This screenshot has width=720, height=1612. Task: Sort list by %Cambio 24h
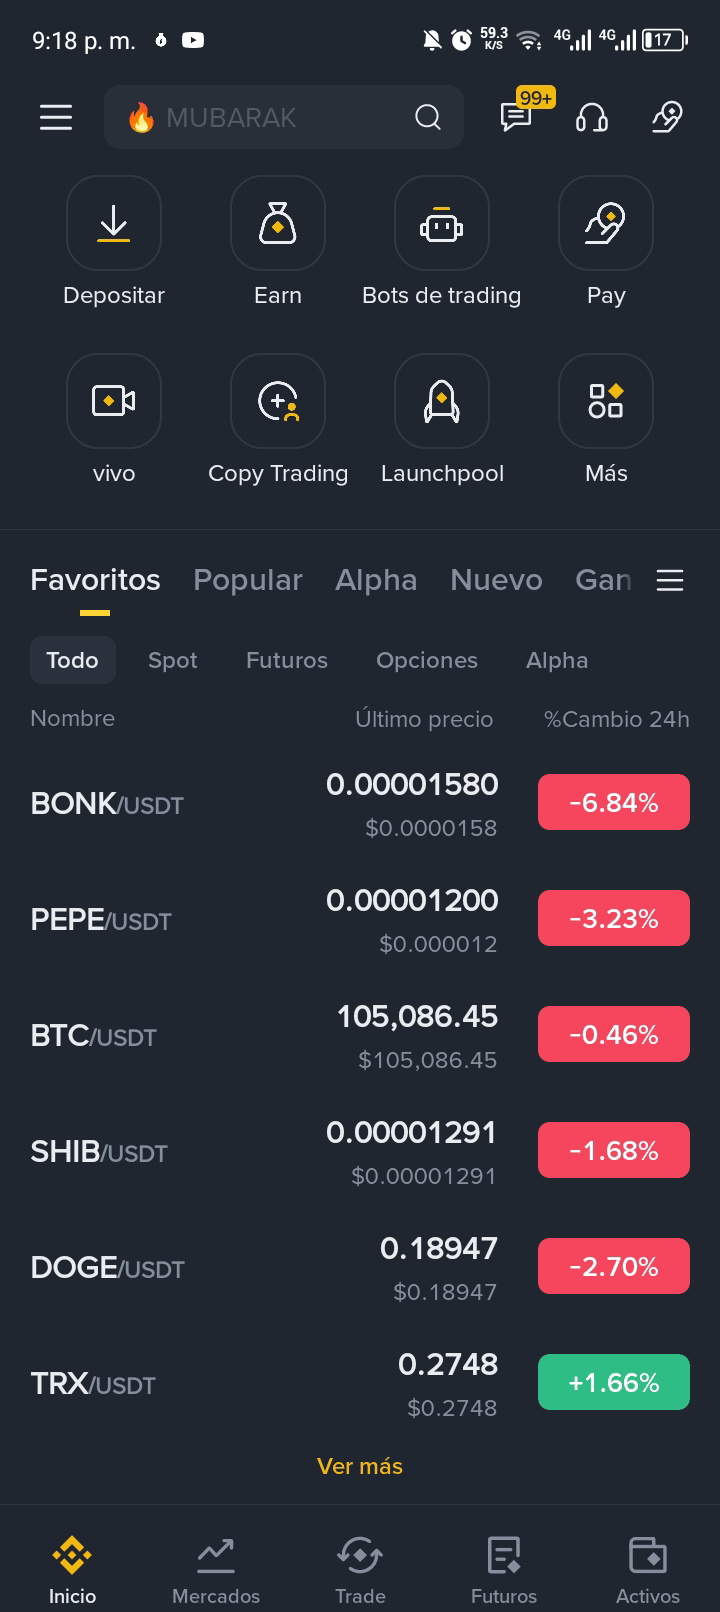[616, 719]
